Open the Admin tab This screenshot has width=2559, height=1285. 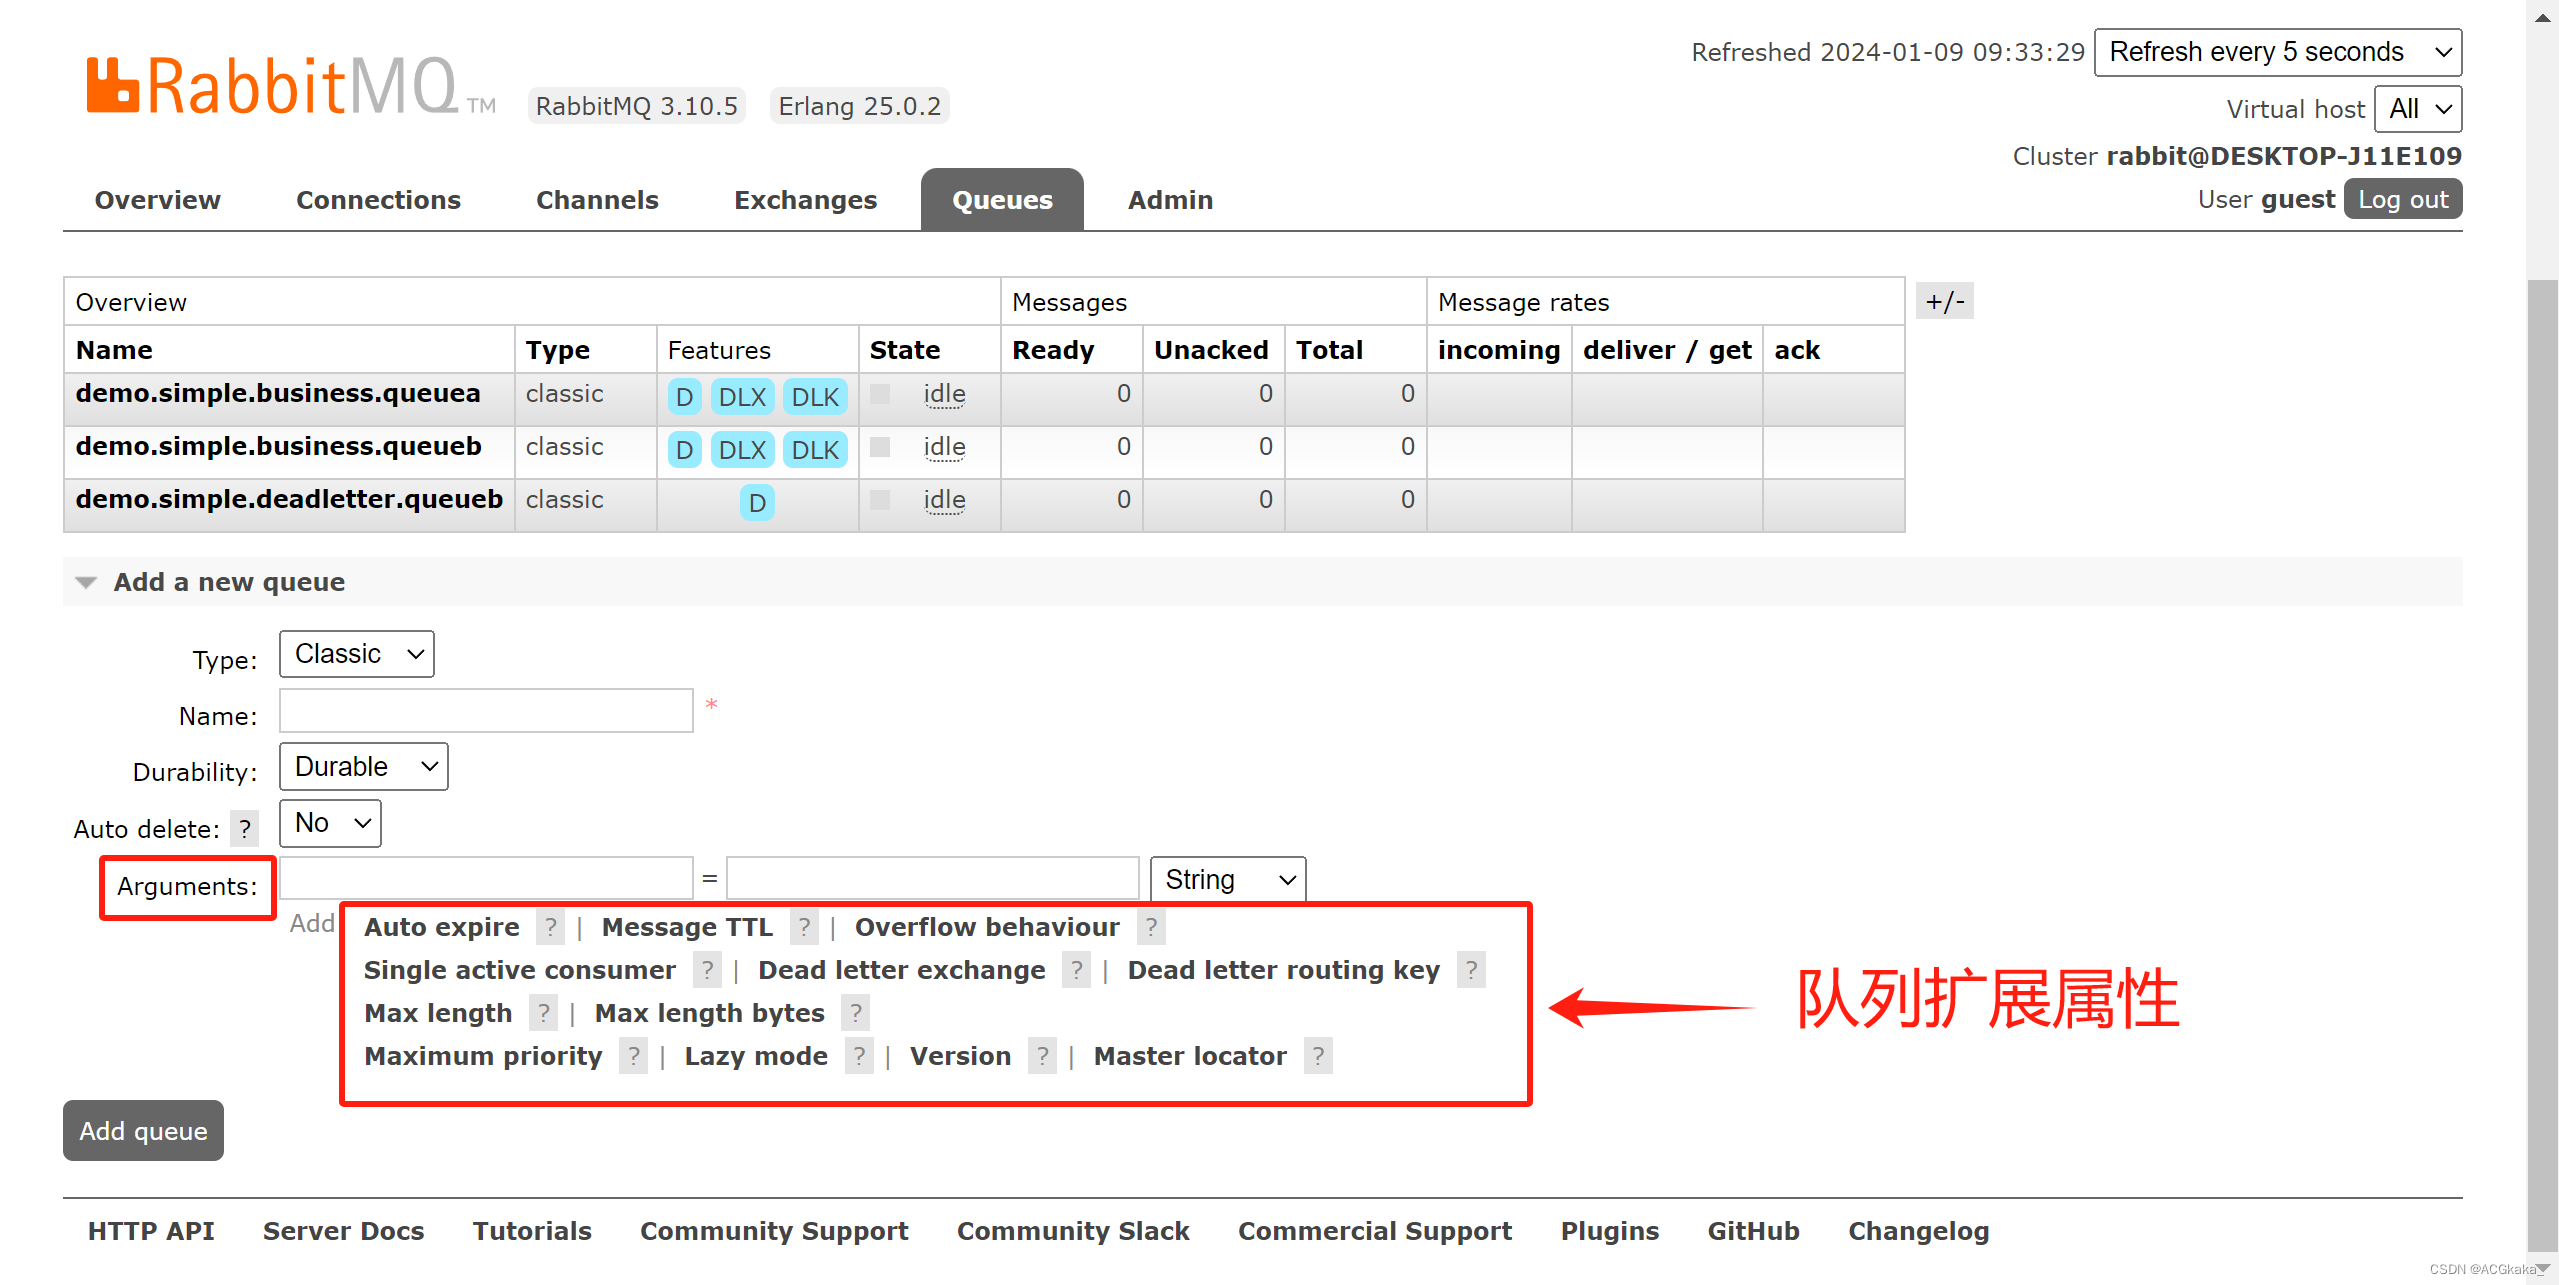pyautogui.click(x=1170, y=199)
